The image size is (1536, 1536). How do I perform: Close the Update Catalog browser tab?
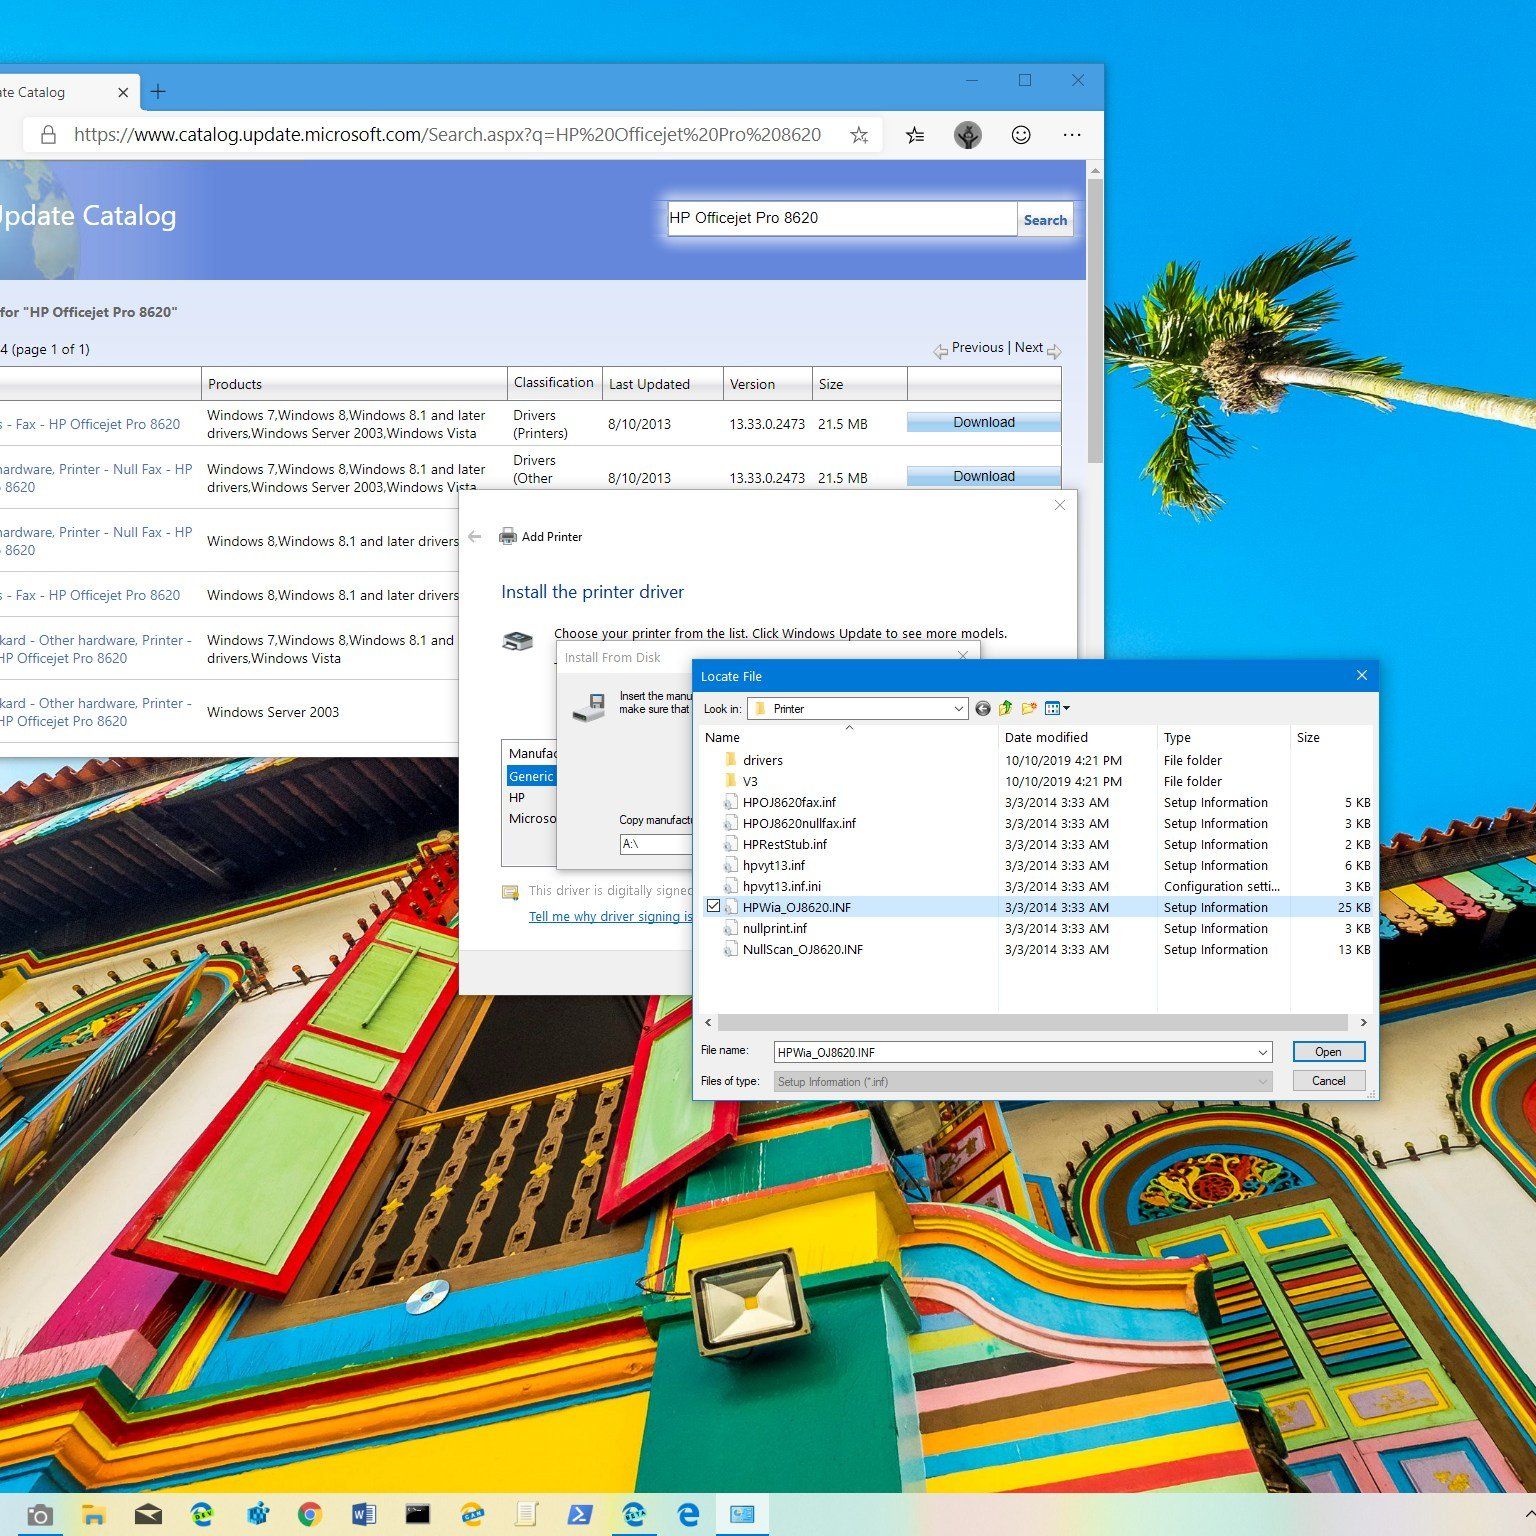tap(123, 92)
